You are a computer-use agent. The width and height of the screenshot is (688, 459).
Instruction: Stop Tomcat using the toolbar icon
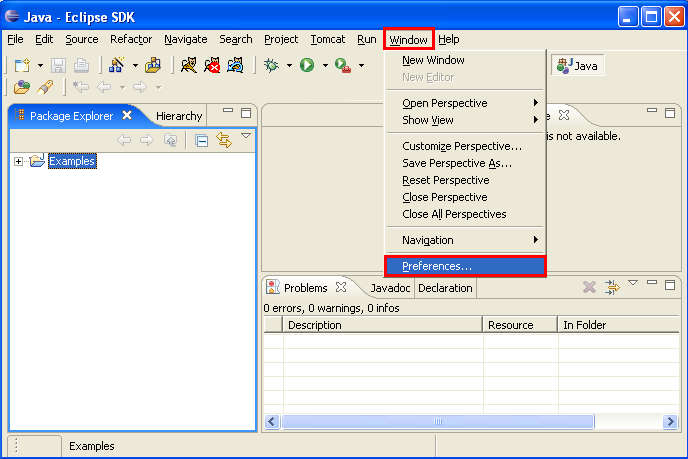(x=212, y=65)
